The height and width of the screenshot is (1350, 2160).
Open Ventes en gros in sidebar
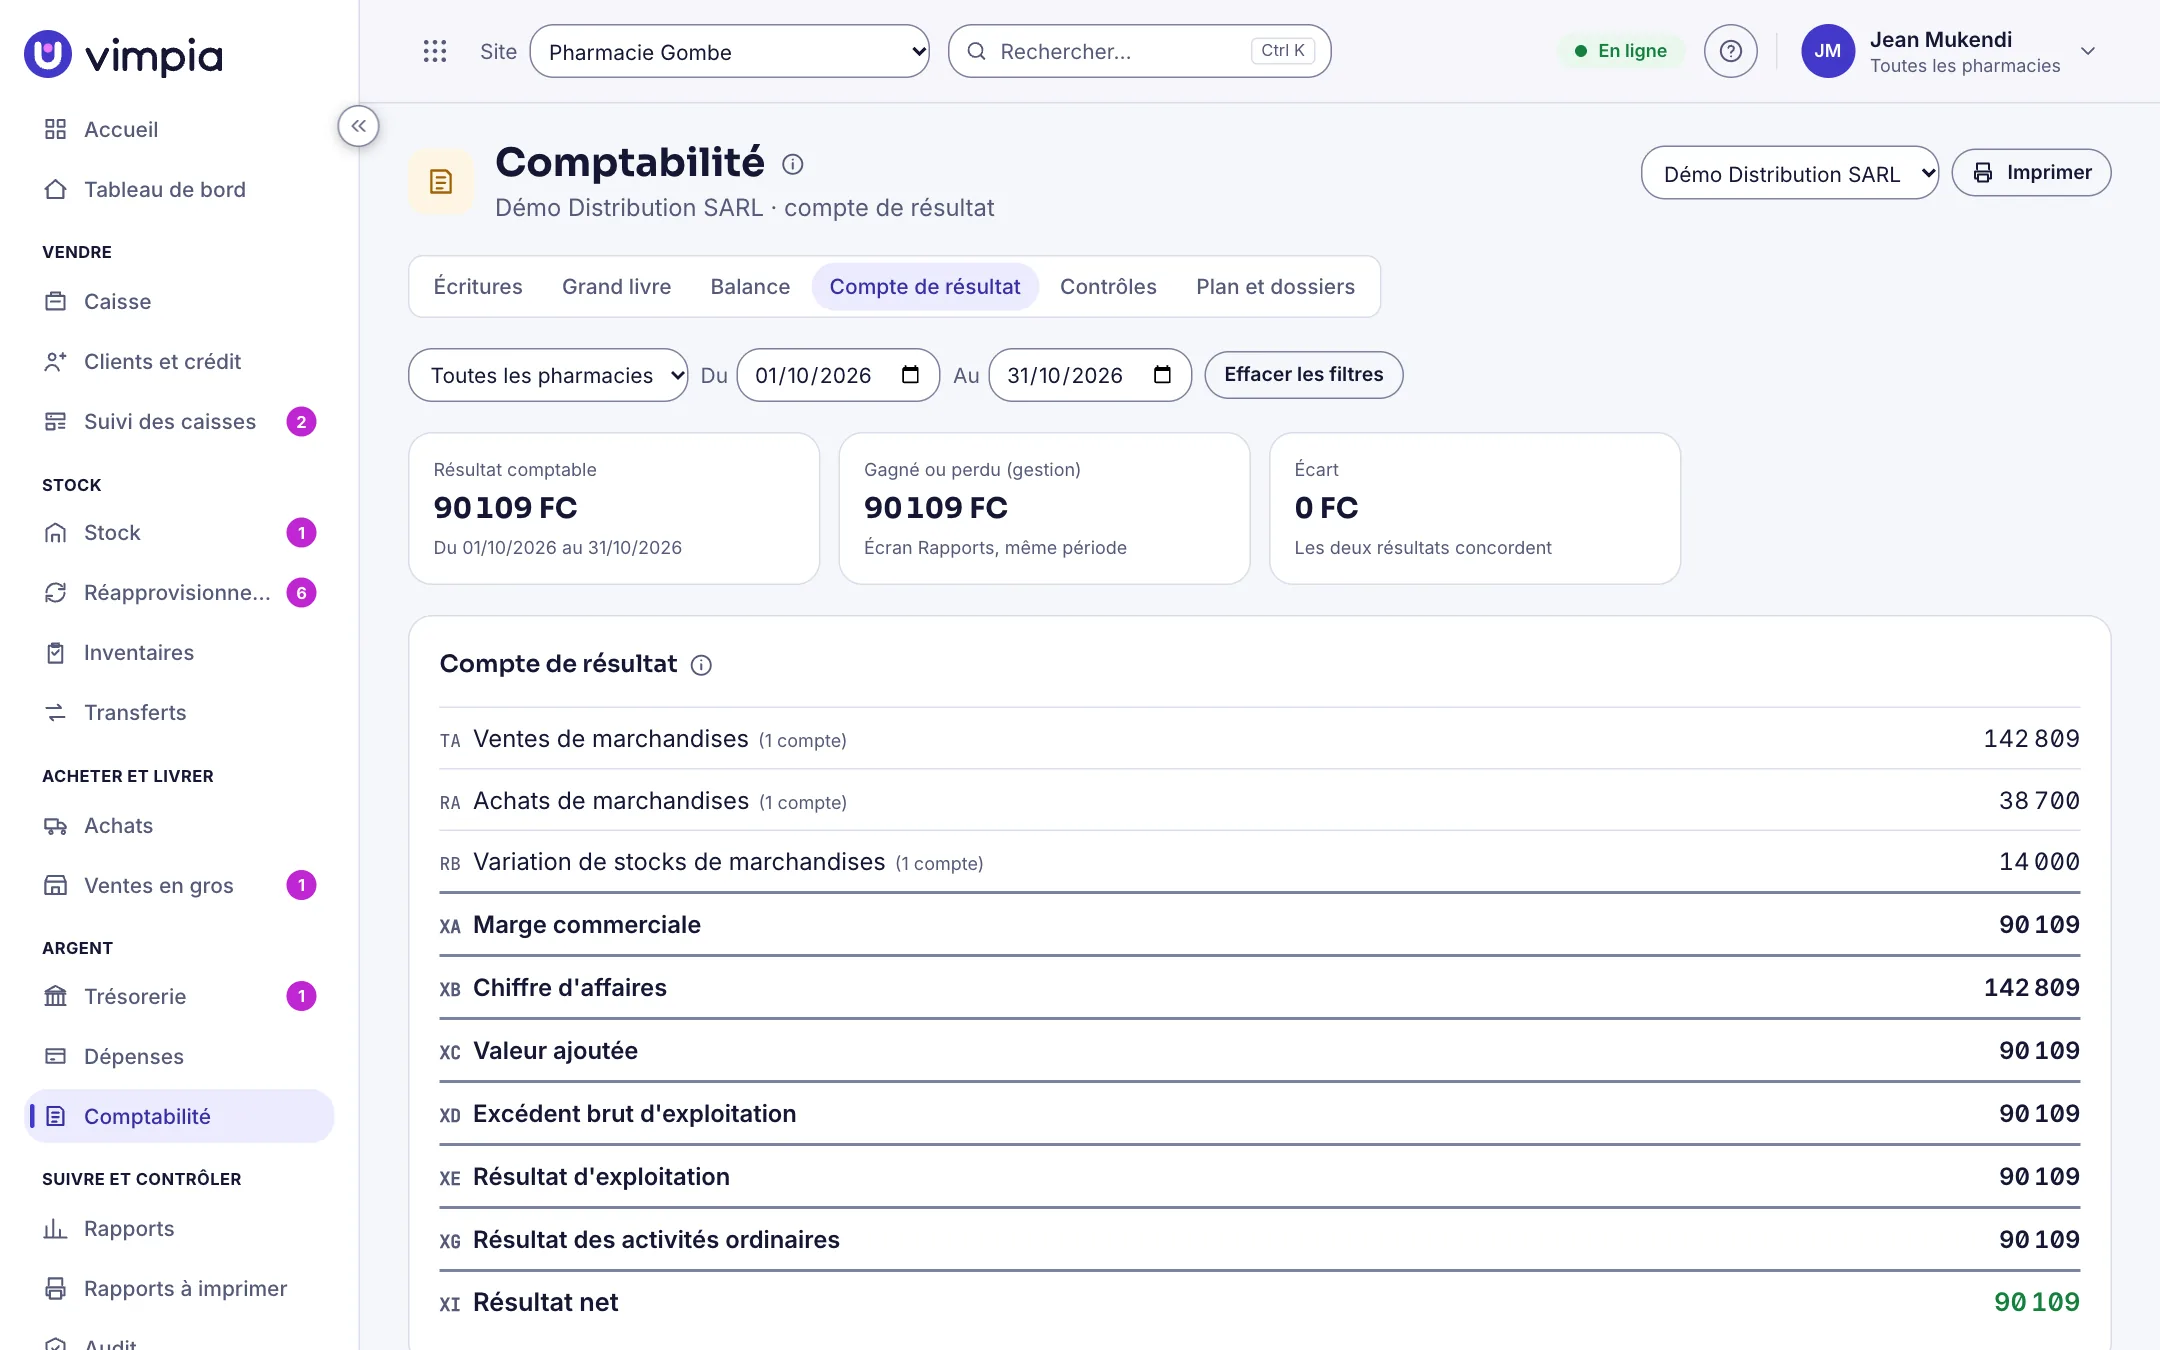coord(178,885)
